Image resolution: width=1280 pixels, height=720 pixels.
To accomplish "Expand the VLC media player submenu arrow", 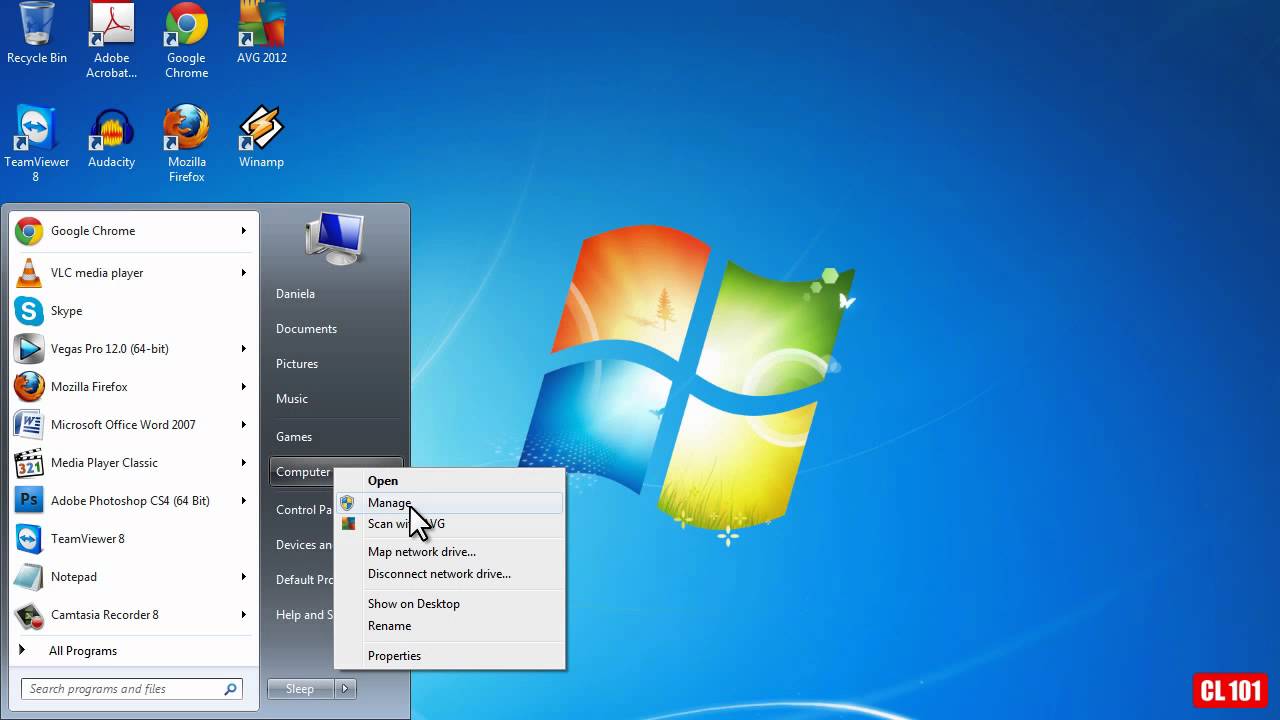I will [243, 272].
